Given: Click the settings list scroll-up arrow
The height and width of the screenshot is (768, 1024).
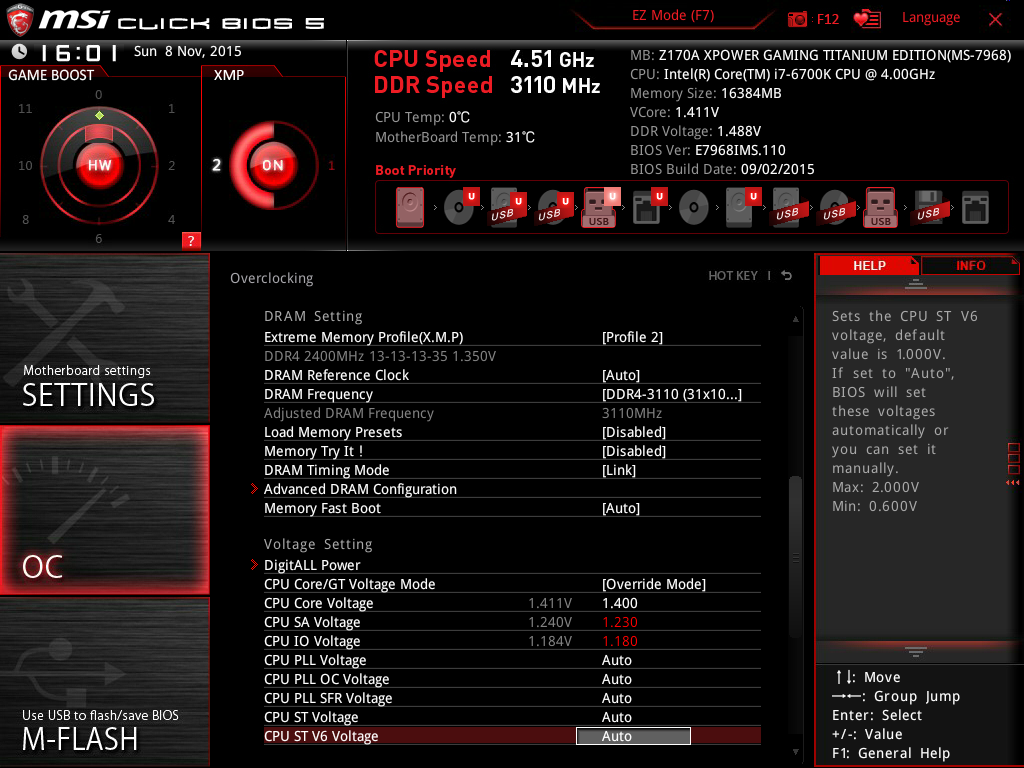Looking at the screenshot, I should pos(795,319).
